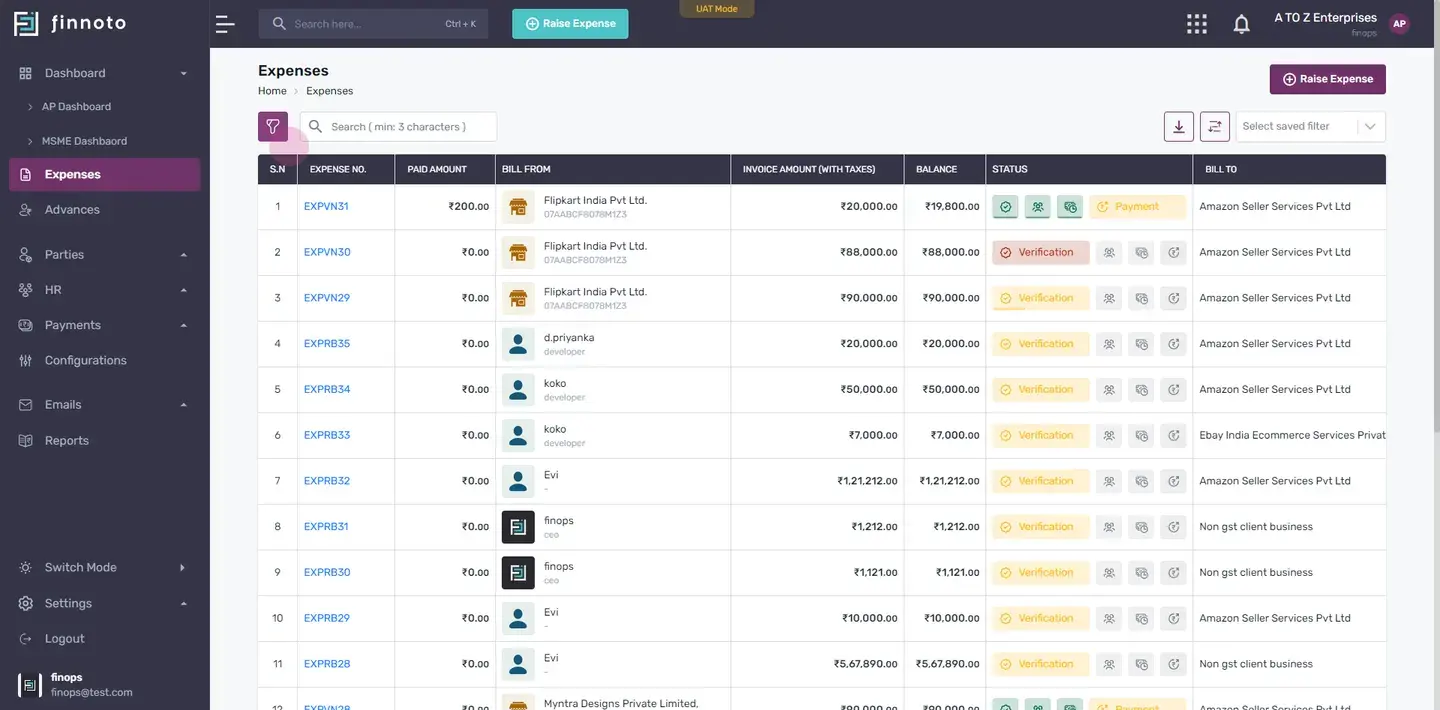
Task: Click the teal Raise Expense button in header
Action: [x=570, y=24]
